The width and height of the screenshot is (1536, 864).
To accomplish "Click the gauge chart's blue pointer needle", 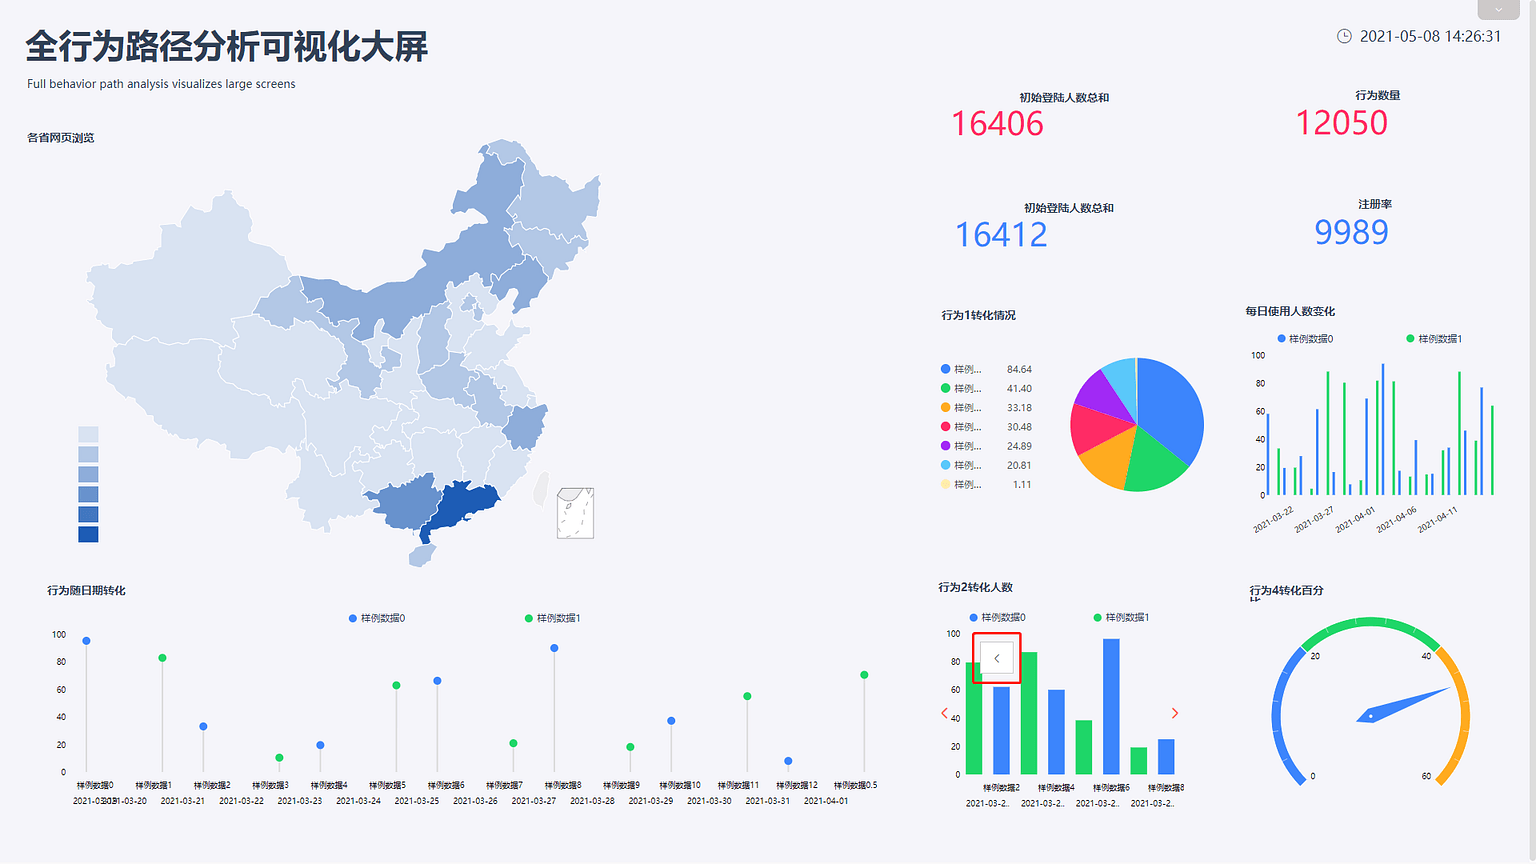I will point(1402,706).
